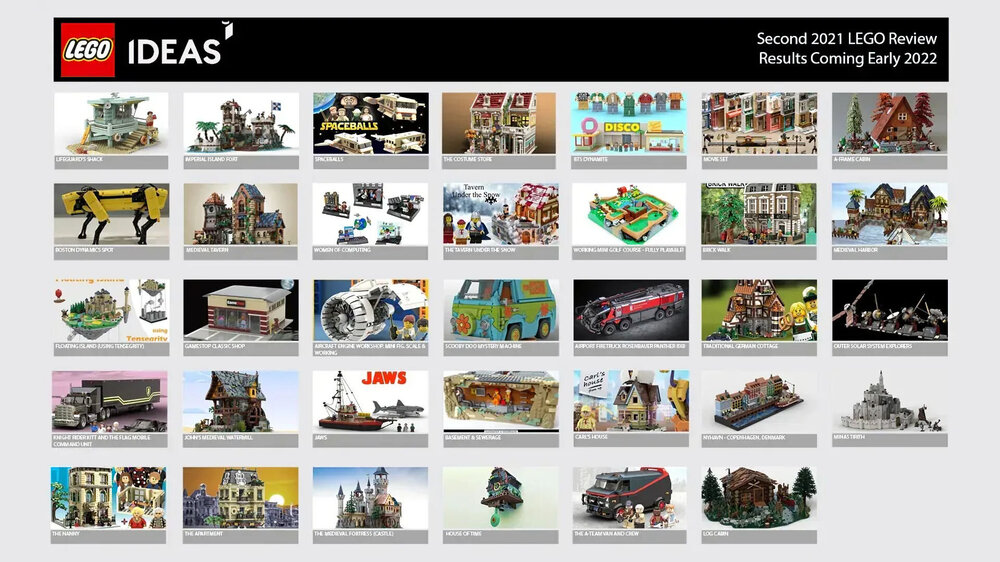The height and width of the screenshot is (562, 1000).
Task: Open the Movie Set thumbnail
Action: pos(759,124)
